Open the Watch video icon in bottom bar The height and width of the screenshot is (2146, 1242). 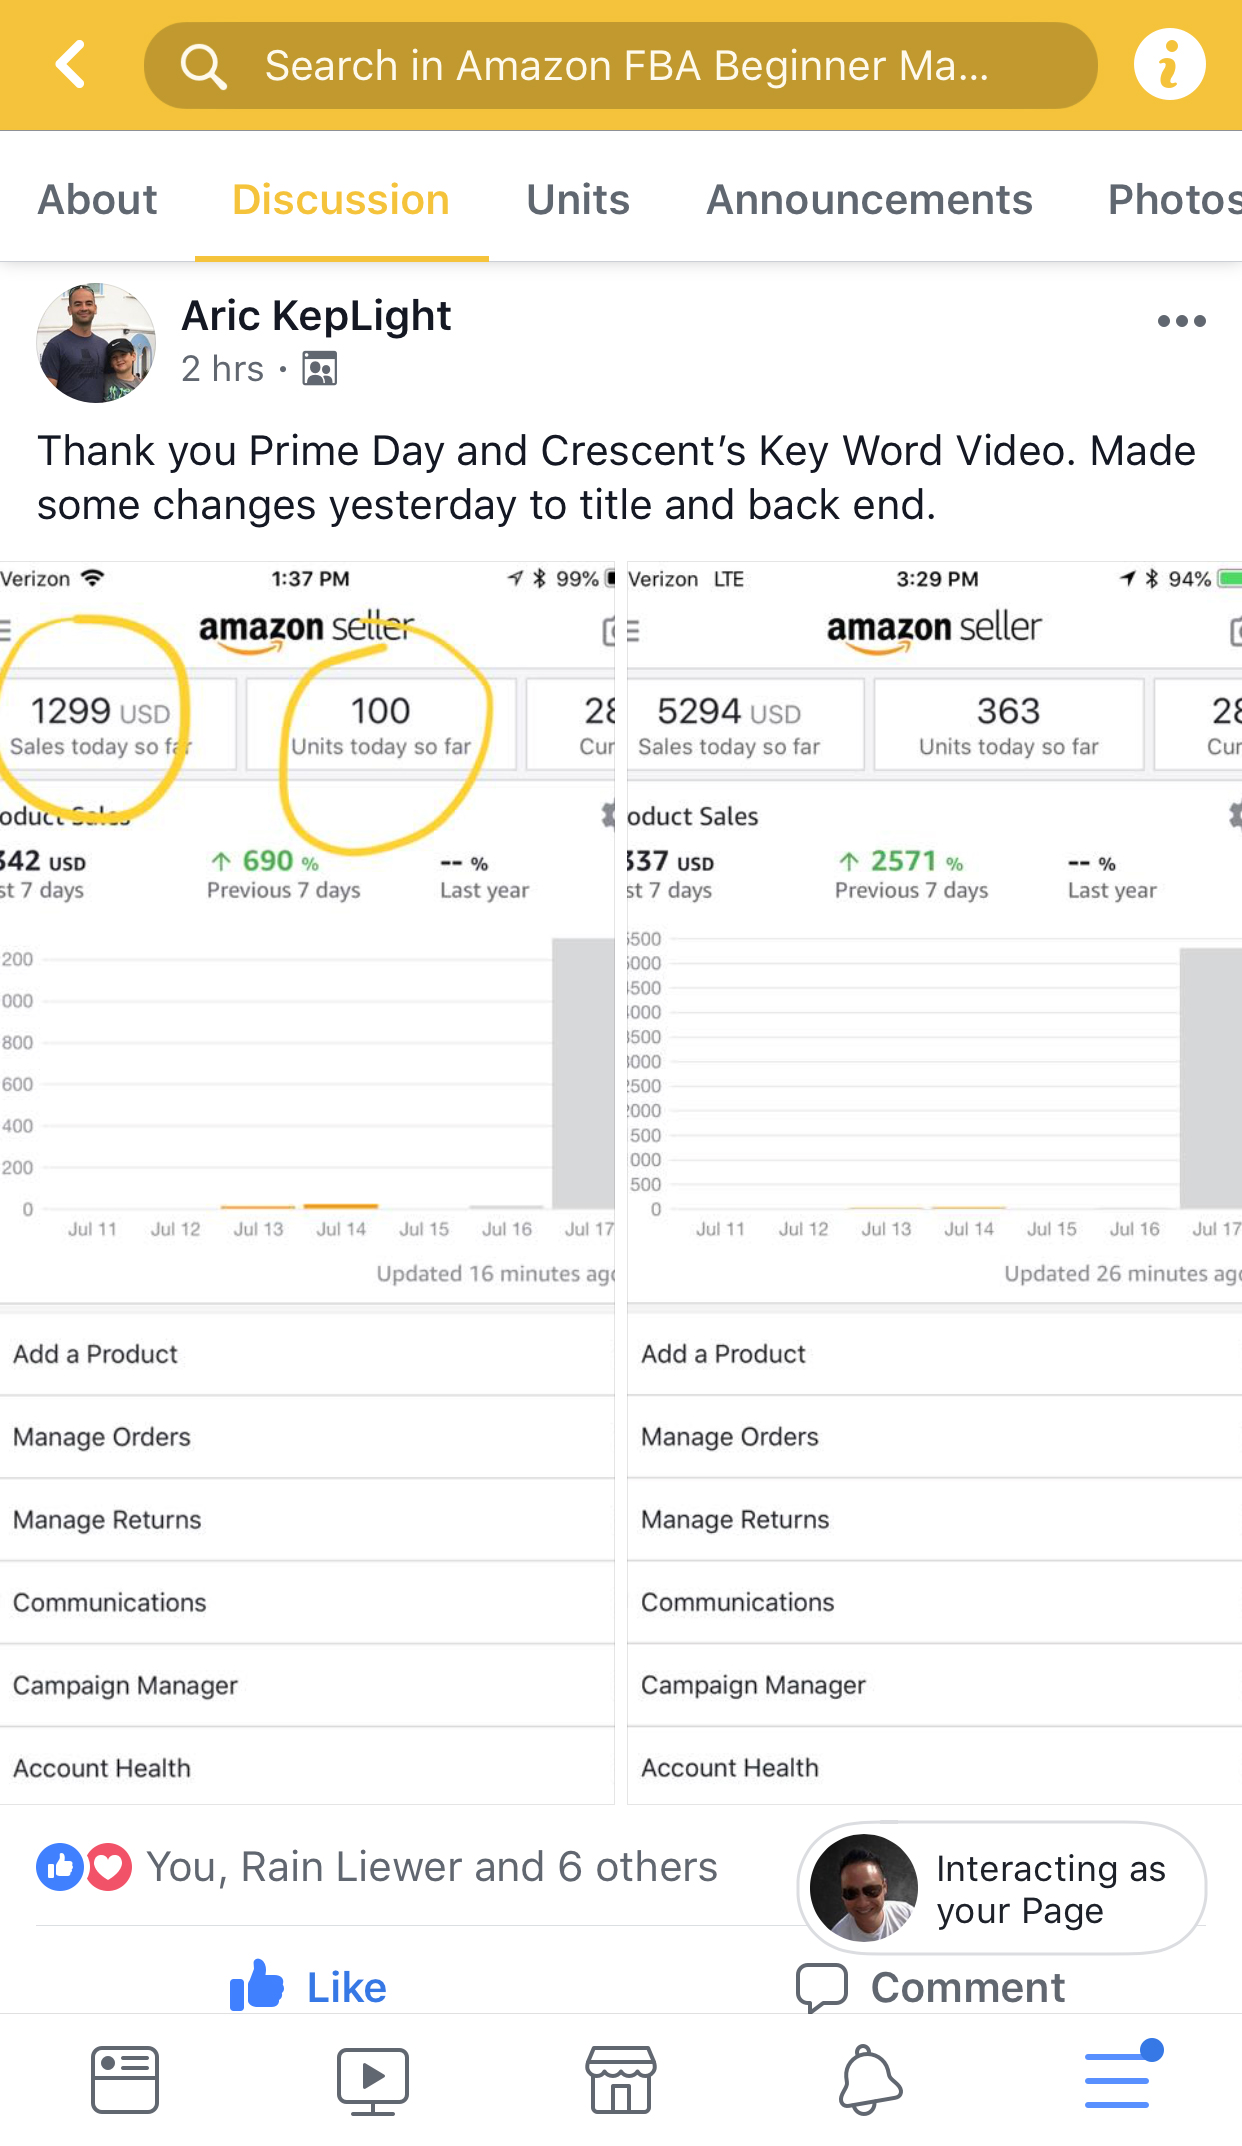[372, 2080]
